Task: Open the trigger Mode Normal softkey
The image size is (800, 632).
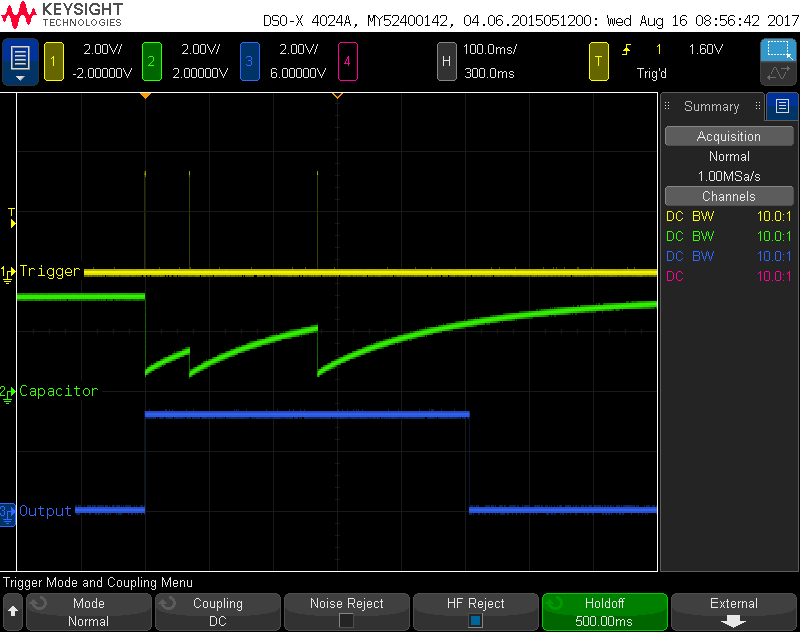Action: click(89, 612)
